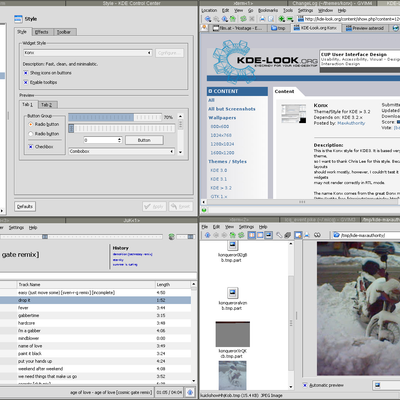The image size is (400, 400).
Task: Click round icon in JuK status bar corner
Action: coord(190,392)
